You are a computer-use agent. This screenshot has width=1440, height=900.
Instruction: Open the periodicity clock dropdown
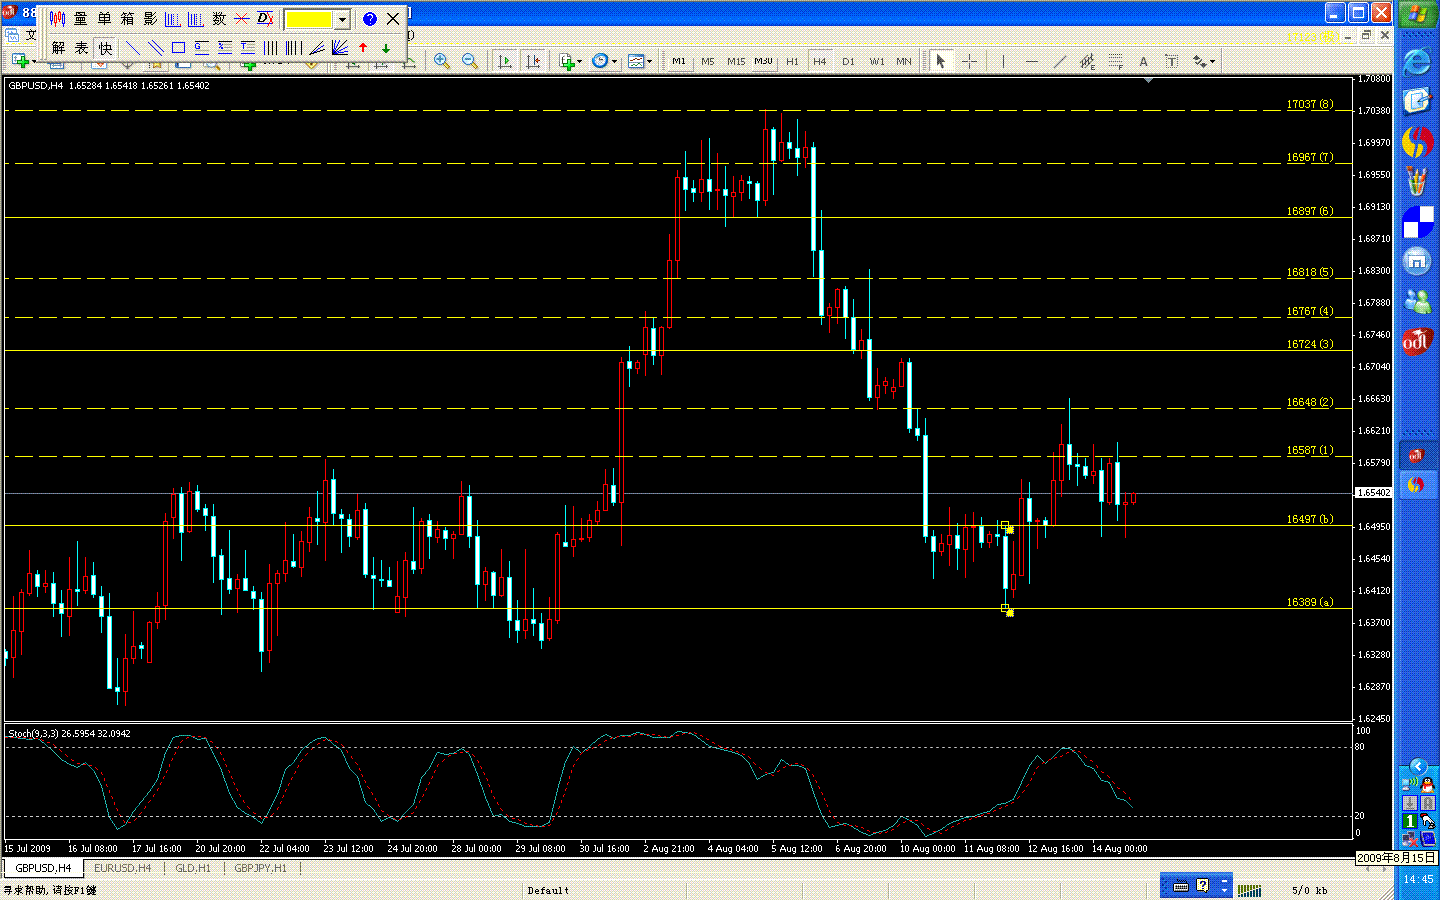[x=604, y=61]
